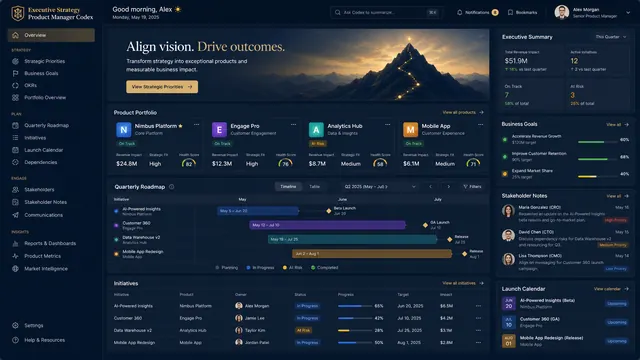Image resolution: width=640 pixels, height=360 pixels.
Task: Open roadmap Filters
Action: click(472, 187)
